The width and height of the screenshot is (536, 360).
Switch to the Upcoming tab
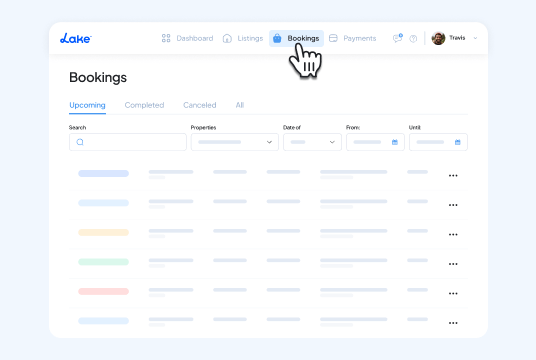[x=88, y=105]
